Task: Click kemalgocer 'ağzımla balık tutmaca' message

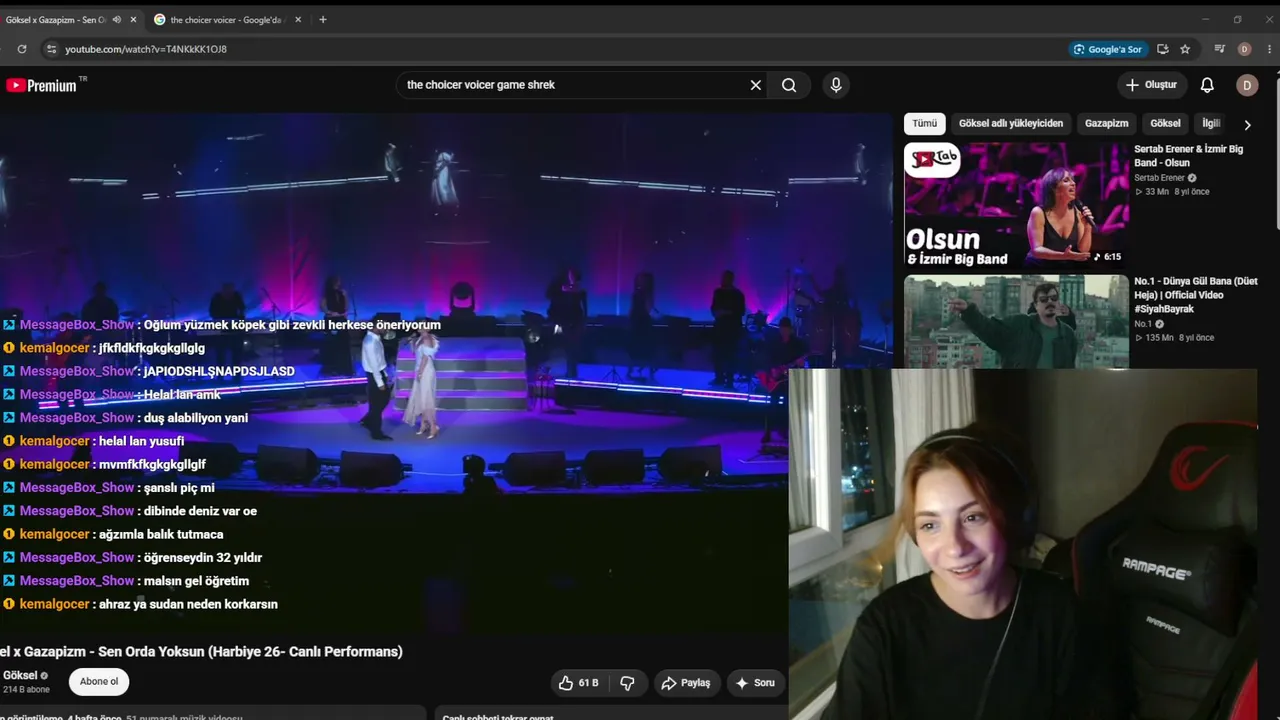Action: pos(113,534)
